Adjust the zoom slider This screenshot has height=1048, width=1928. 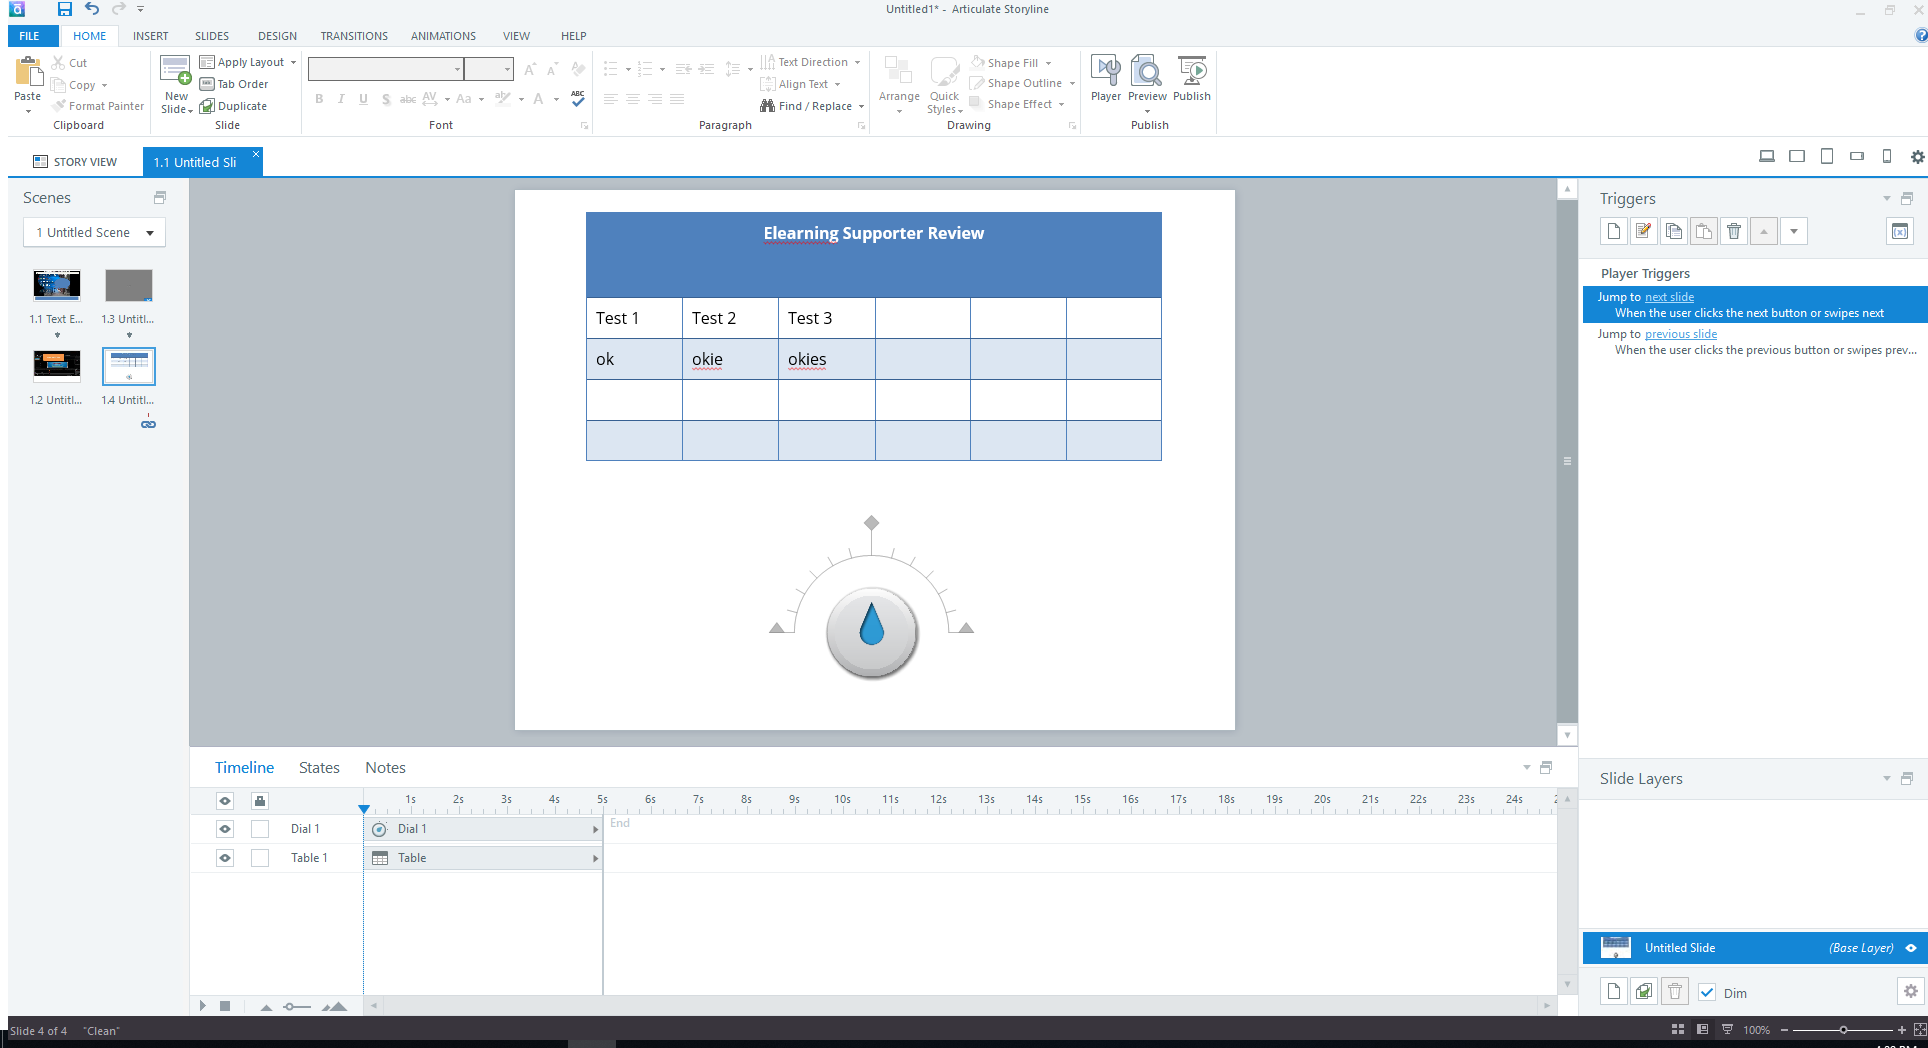pyautogui.click(x=1843, y=1030)
